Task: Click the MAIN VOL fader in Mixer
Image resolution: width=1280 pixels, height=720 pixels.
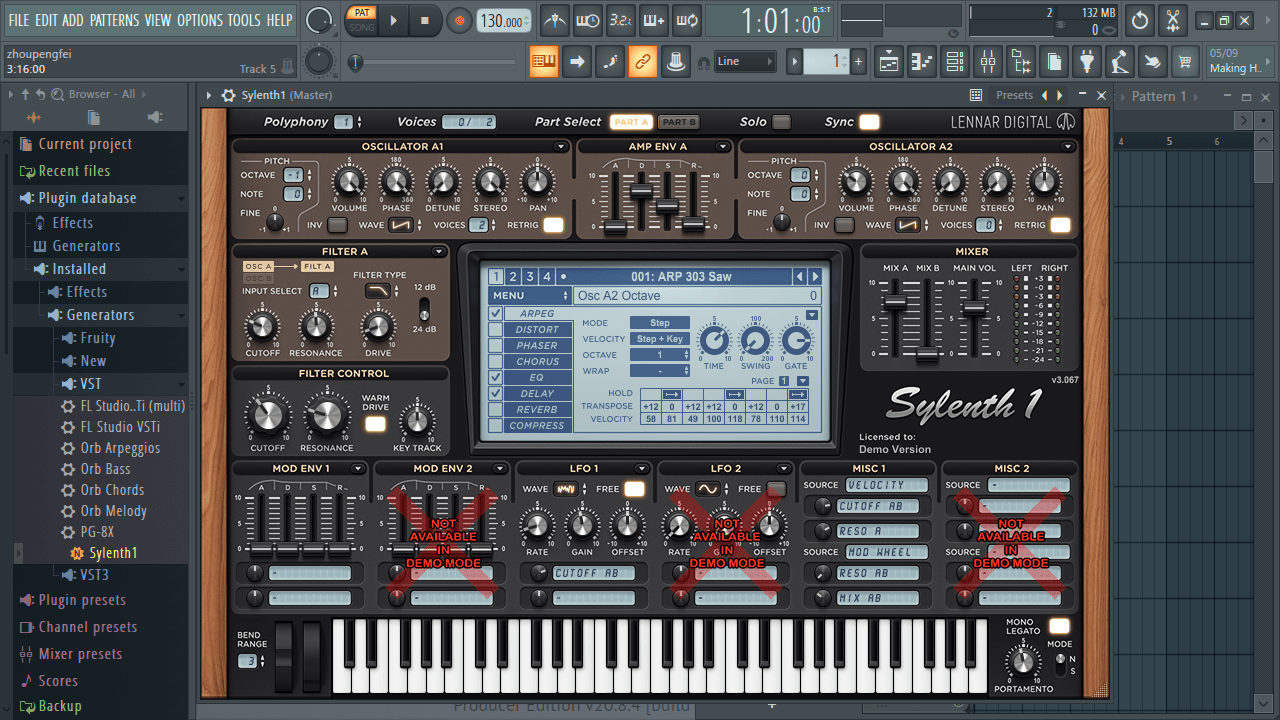Action: [973, 309]
